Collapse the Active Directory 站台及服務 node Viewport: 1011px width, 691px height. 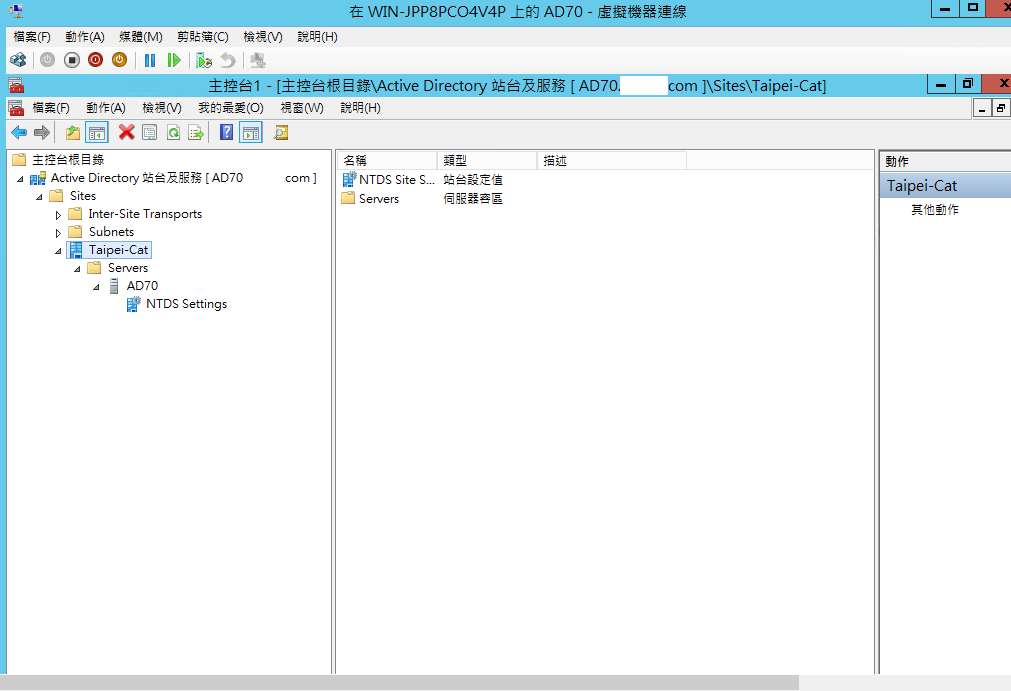20,179
